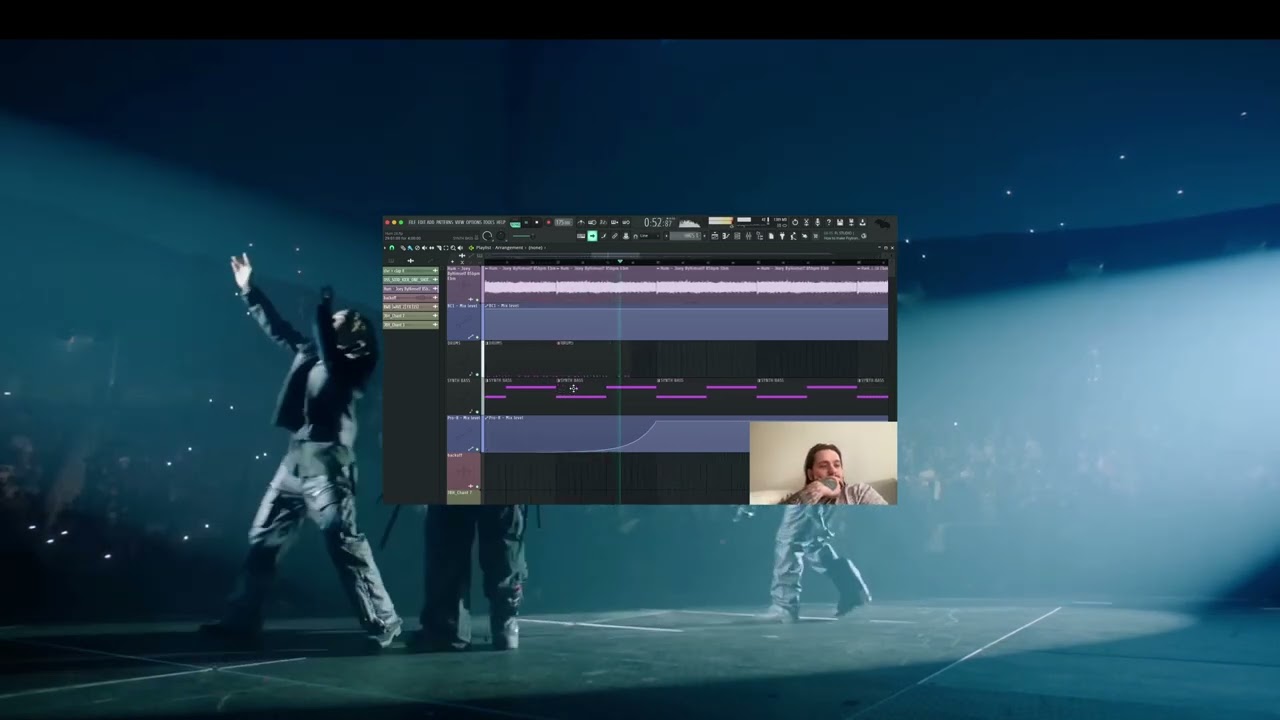Click the master volume knob

click(487, 236)
